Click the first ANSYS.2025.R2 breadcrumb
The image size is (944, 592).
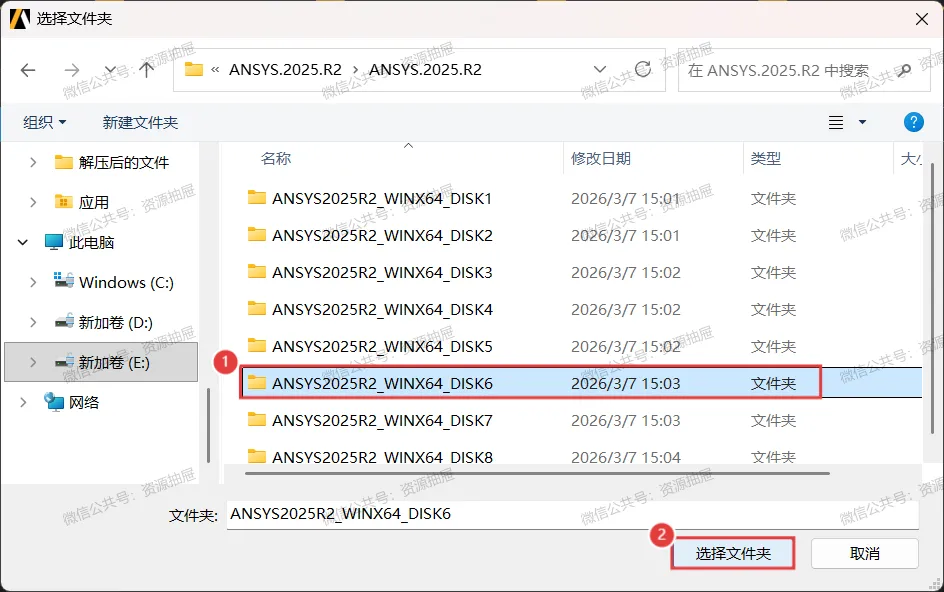tap(285, 70)
